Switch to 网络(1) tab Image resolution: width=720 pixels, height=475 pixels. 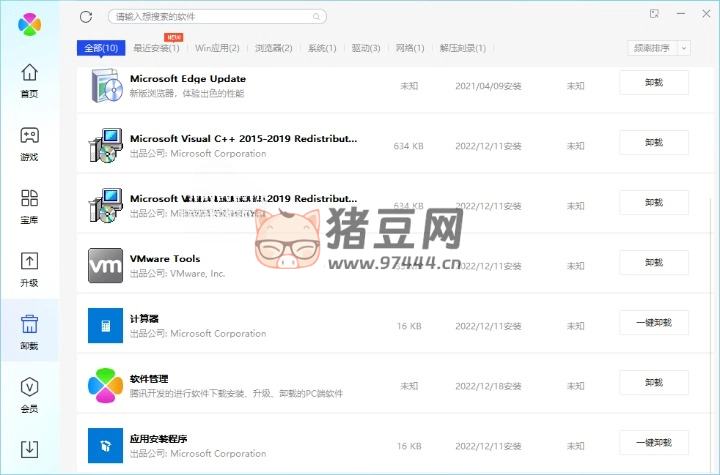[x=410, y=48]
